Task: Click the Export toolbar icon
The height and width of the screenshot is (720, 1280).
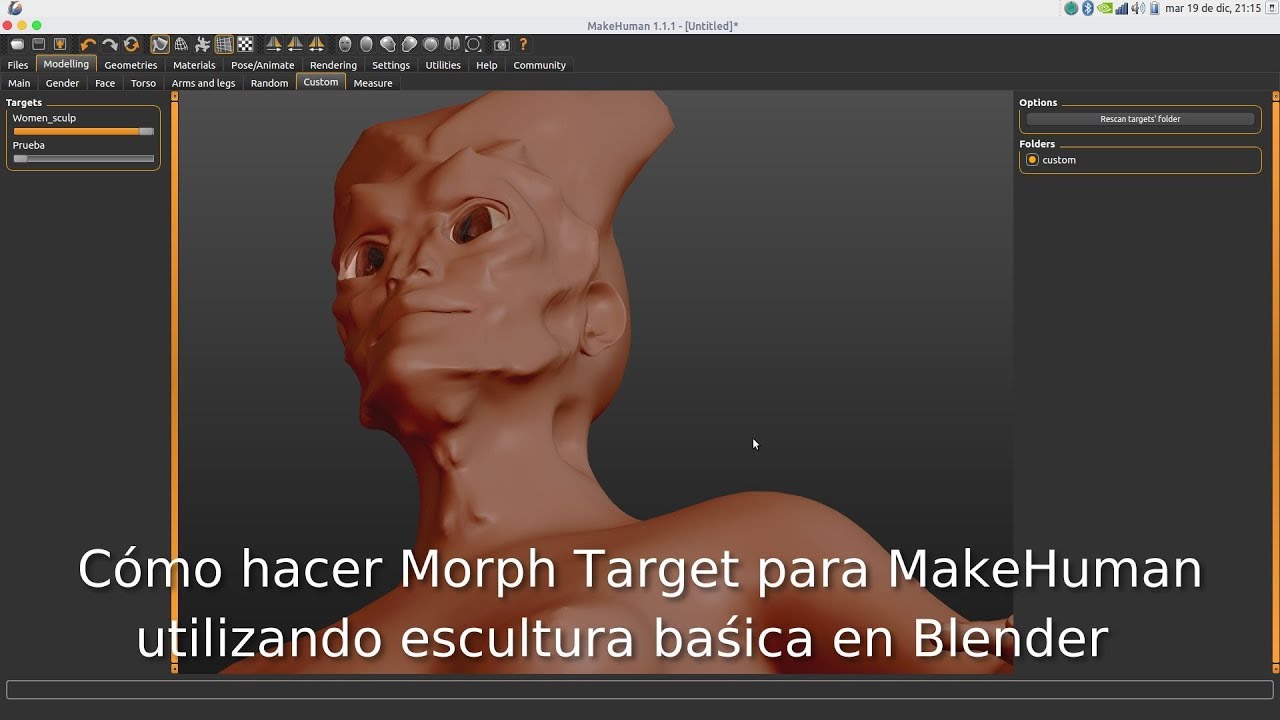Action: (x=60, y=44)
